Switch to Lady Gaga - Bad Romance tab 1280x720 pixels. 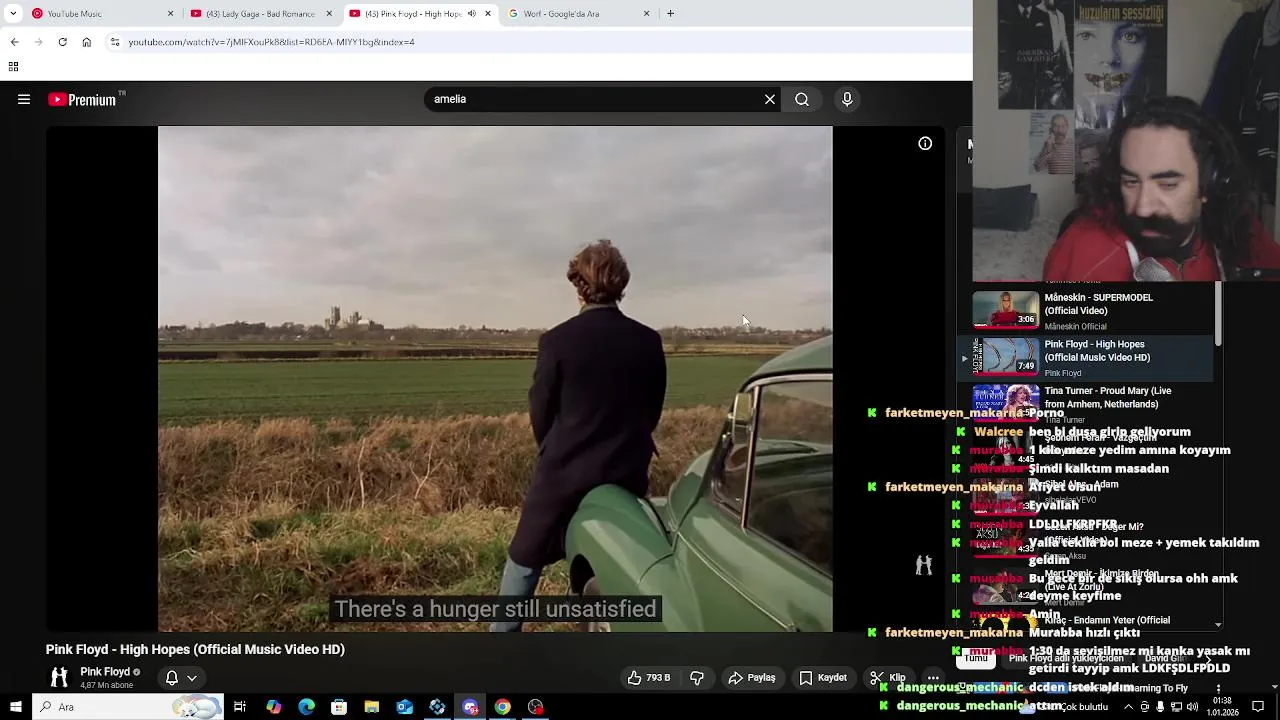coord(262,14)
